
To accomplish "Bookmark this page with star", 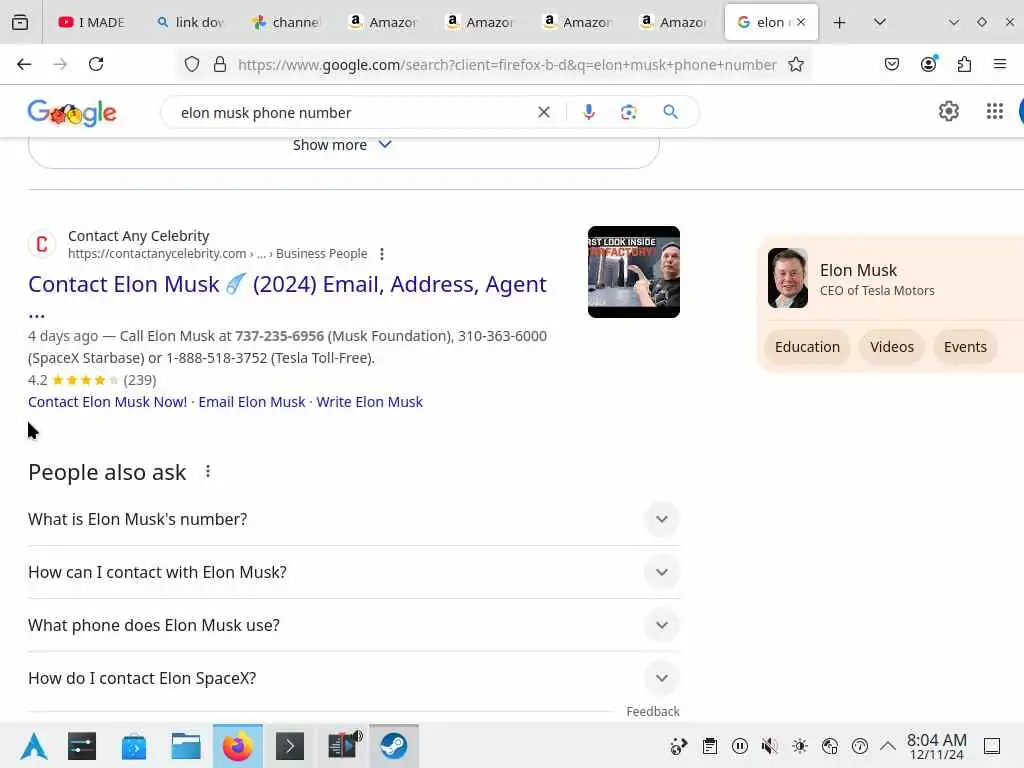I will coord(795,64).
